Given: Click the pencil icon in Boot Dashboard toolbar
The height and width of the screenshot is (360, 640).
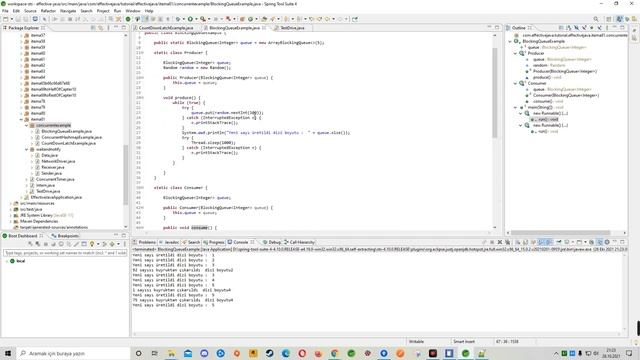Looking at the screenshot, I should coord(76,244).
